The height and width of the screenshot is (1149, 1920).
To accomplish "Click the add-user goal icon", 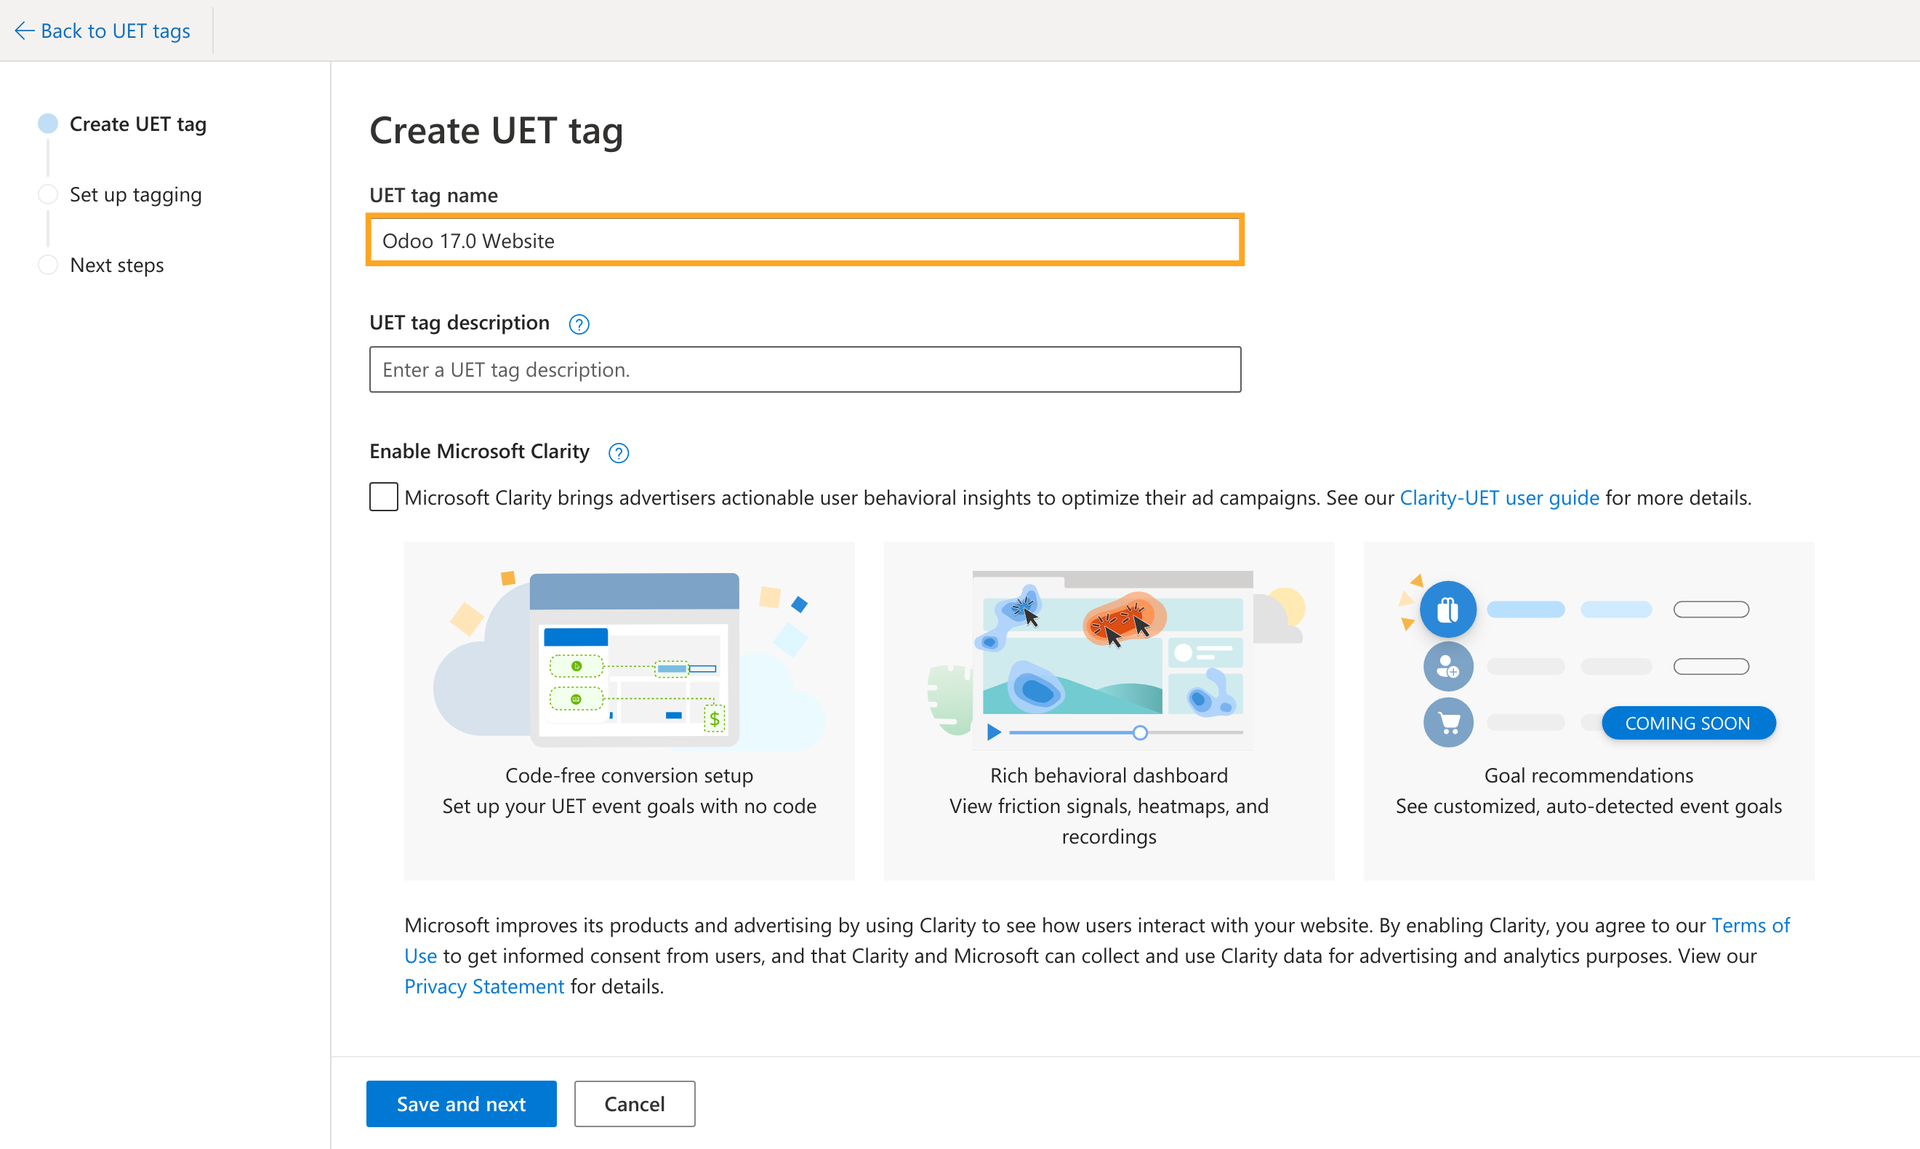I will click(1448, 666).
